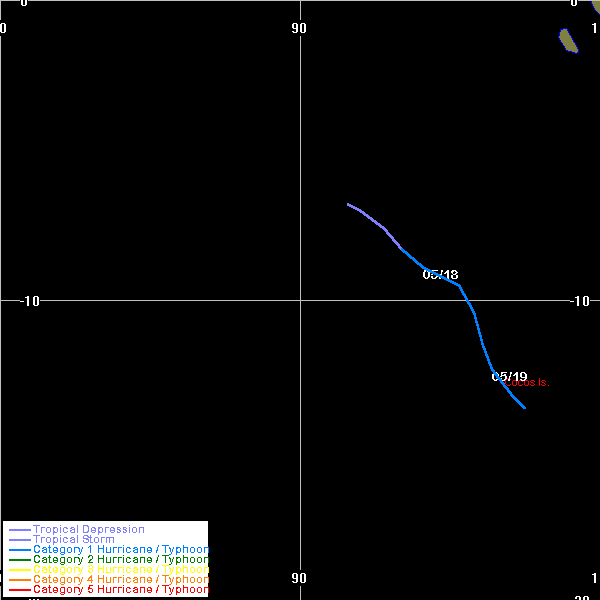Click the red line swatch for Category 5
This screenshot has width=600, height=600.
[x=19, y=590]
